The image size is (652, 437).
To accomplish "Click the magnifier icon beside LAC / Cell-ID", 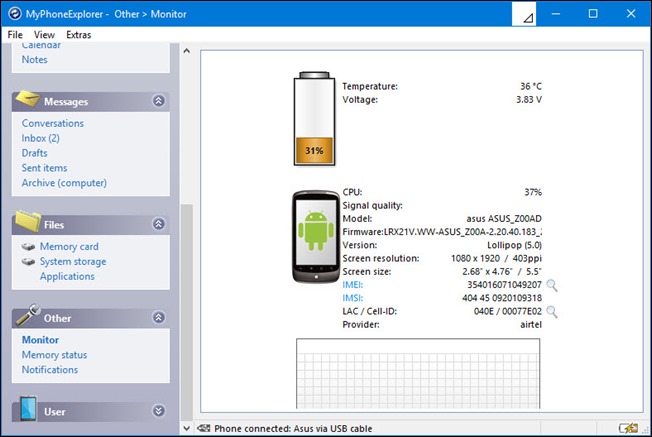I will (552, 312).
